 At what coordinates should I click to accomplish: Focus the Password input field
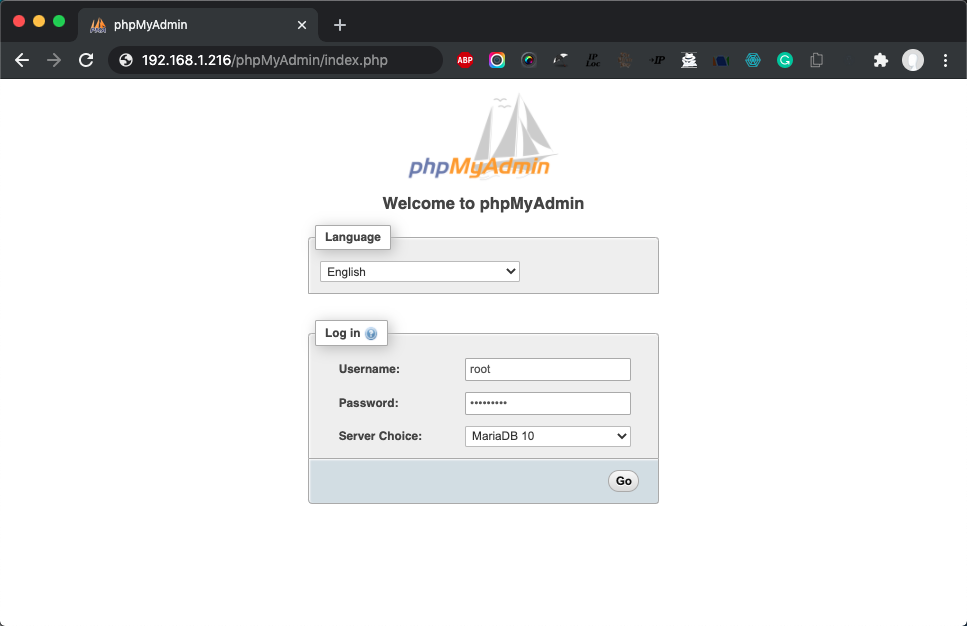click(x=548, y=403)
